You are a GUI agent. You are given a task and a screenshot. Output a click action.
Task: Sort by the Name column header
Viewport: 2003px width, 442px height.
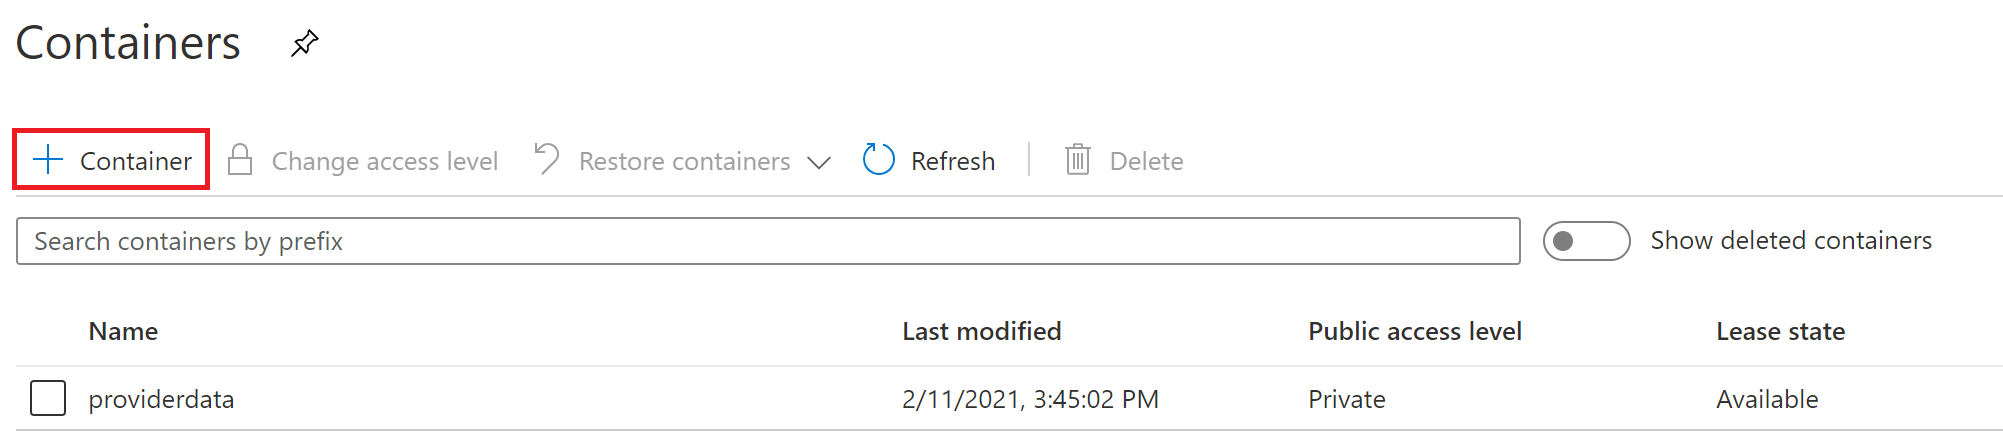[123, 331]
